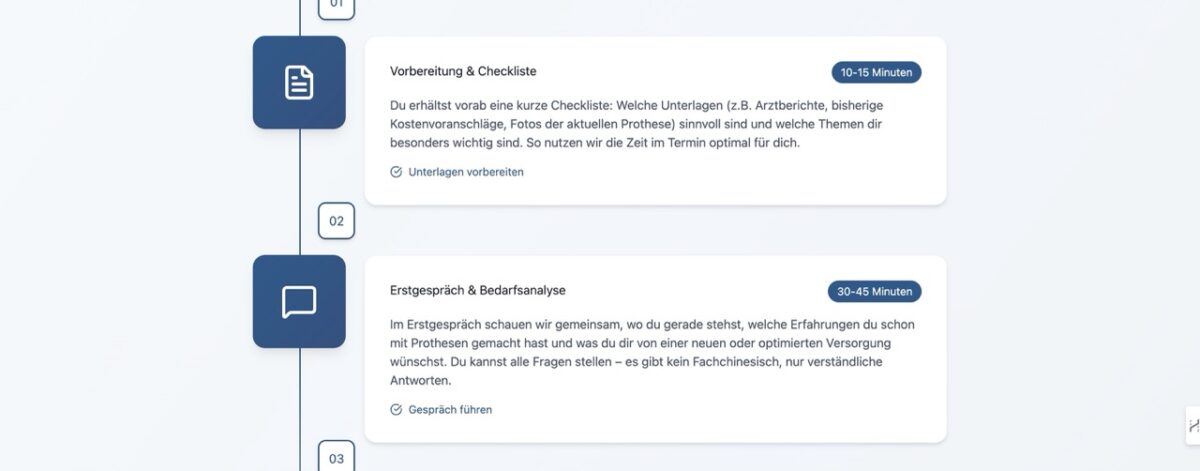Click check-circle icon beside Gespräch führen
The image size is (1200, 471).
click(x=396, y=410)
